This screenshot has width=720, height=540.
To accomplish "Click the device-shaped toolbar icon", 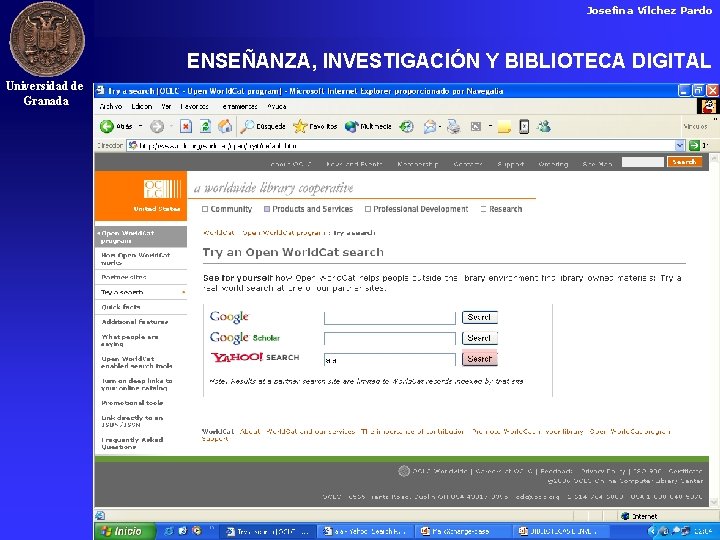I will coord(524,126).
